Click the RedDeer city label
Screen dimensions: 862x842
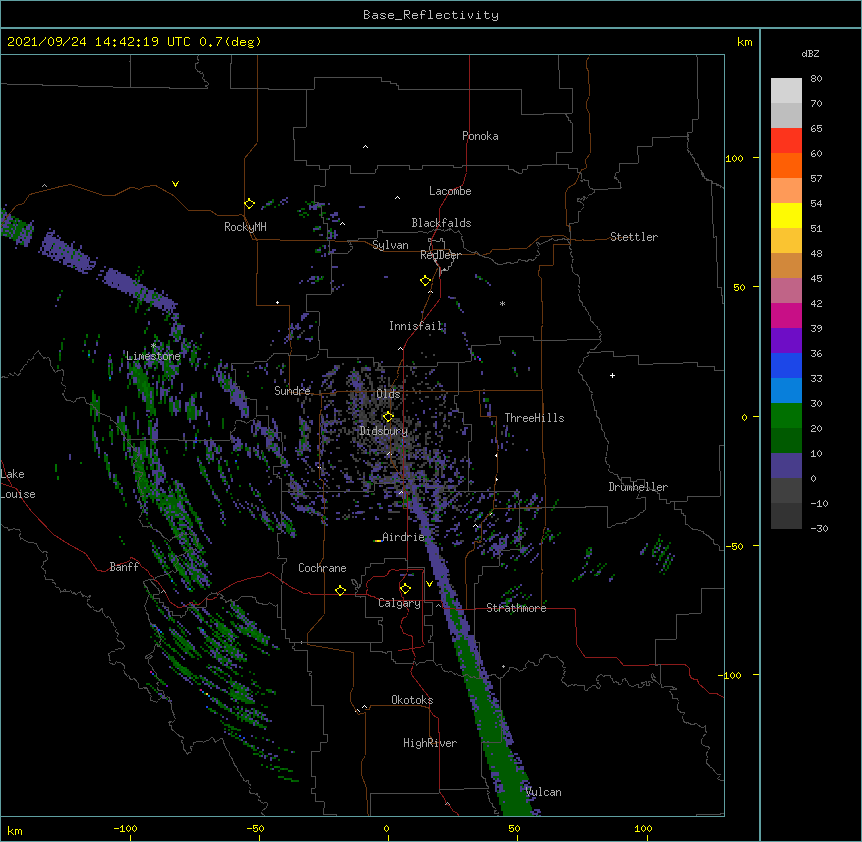tap(440, 255)
